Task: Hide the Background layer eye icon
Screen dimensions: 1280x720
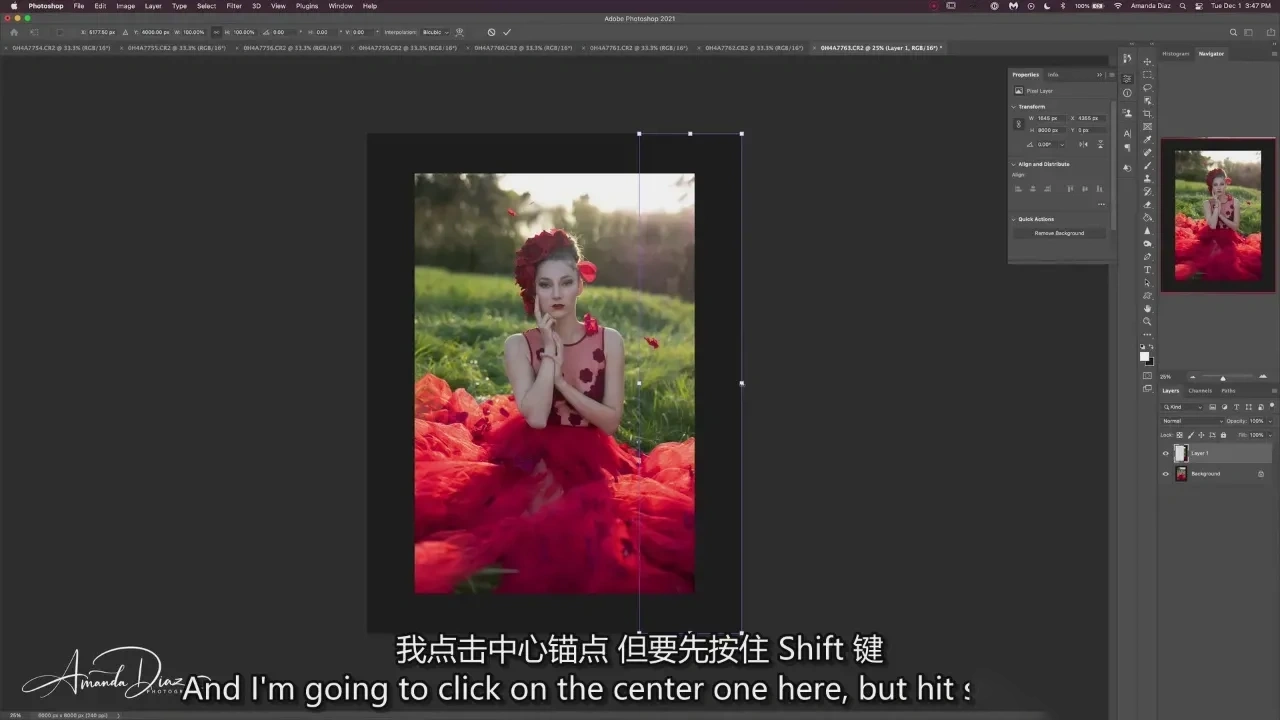Action: pyautogui.click(x=1165, y=474)
